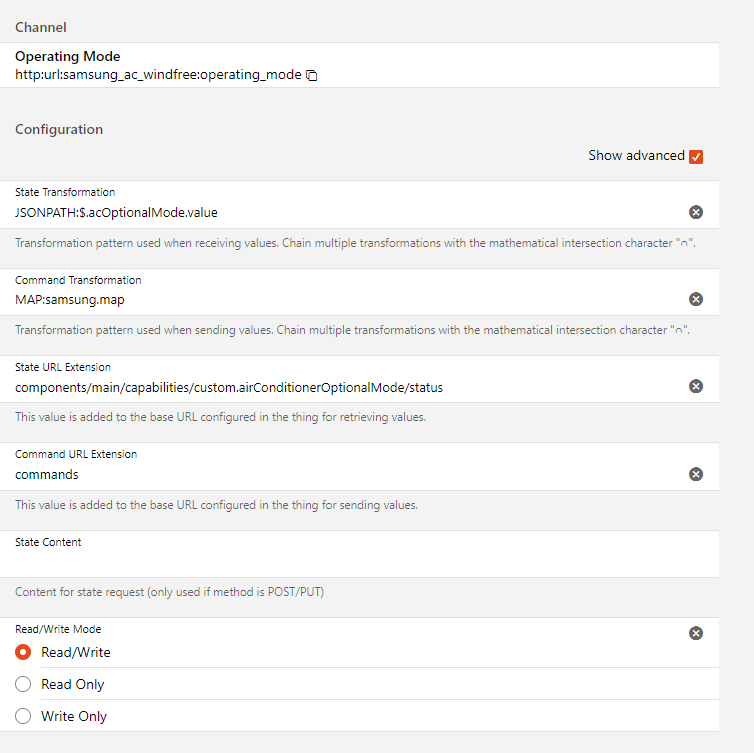The width and height of the screenshot is (754, 753).
Task: Copy the operating_mode channel UID
Action: click(312, 75)
